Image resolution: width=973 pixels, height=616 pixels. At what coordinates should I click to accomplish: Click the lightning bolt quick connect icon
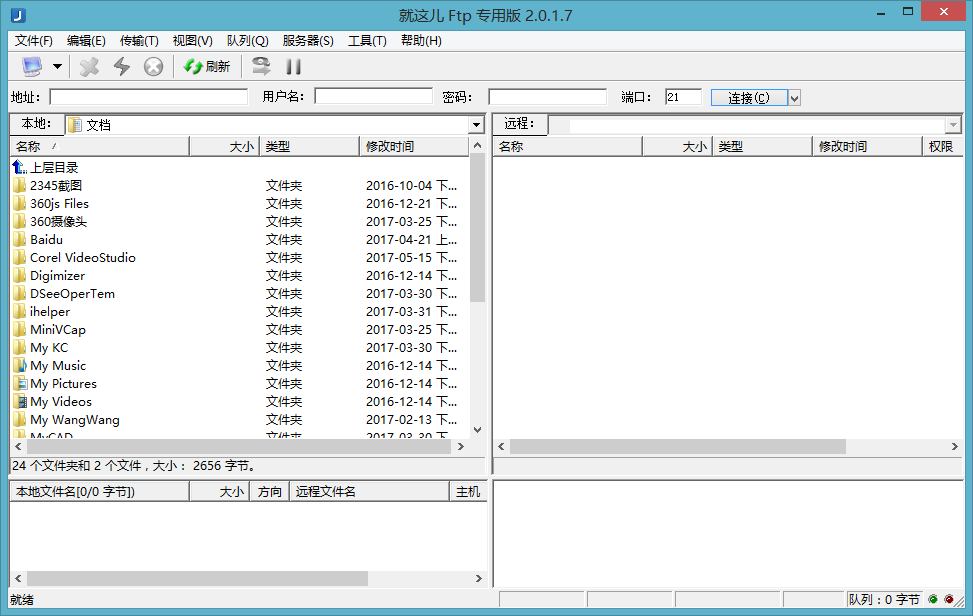(x=121, y=67)
